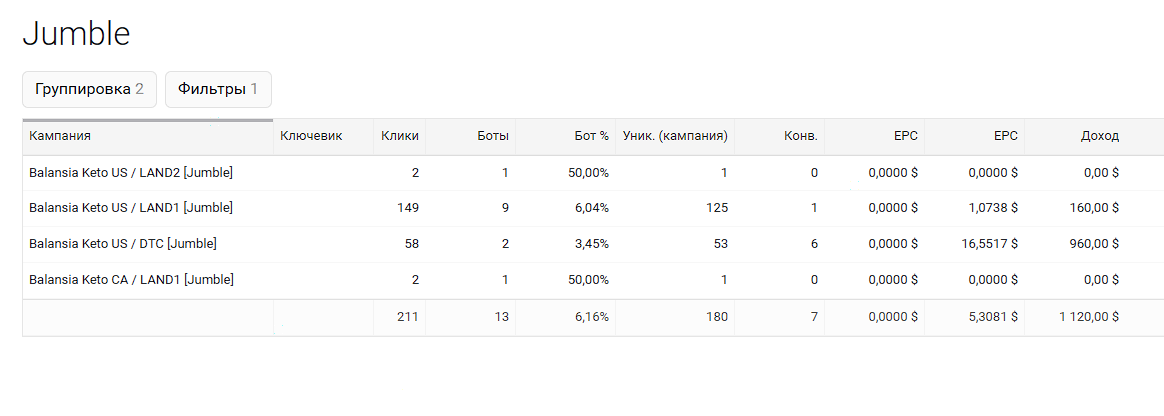Select Balansia Keto US / LAND2 row
The height and width of the screenshot is (416, 1164).
click(593, 173)
